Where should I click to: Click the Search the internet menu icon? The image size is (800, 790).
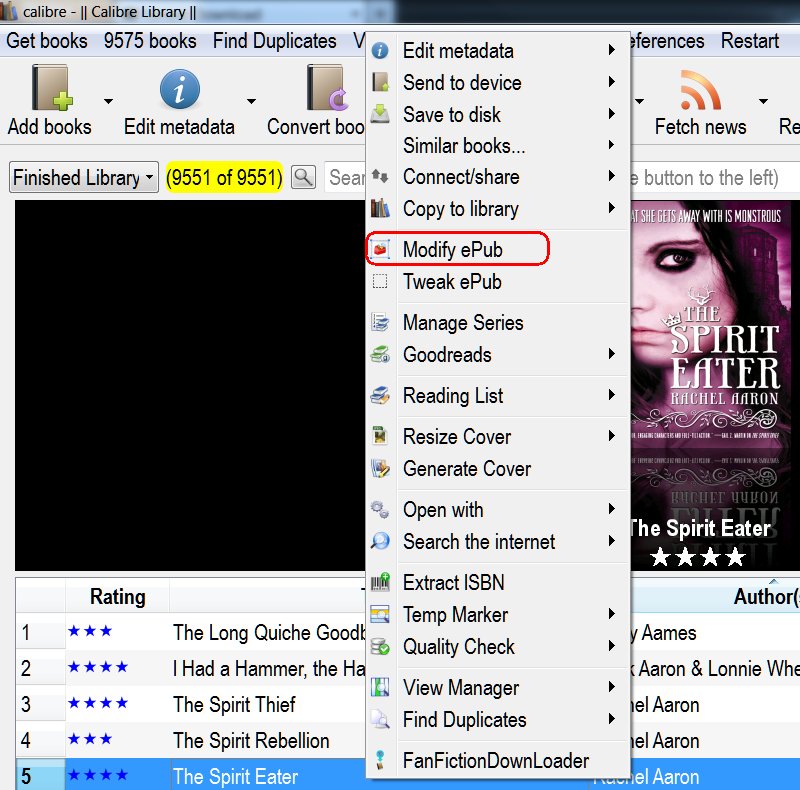point(380,541)
